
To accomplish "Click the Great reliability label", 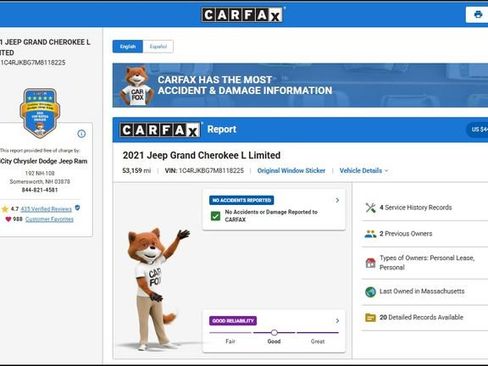I will click(x=317, y=341).
